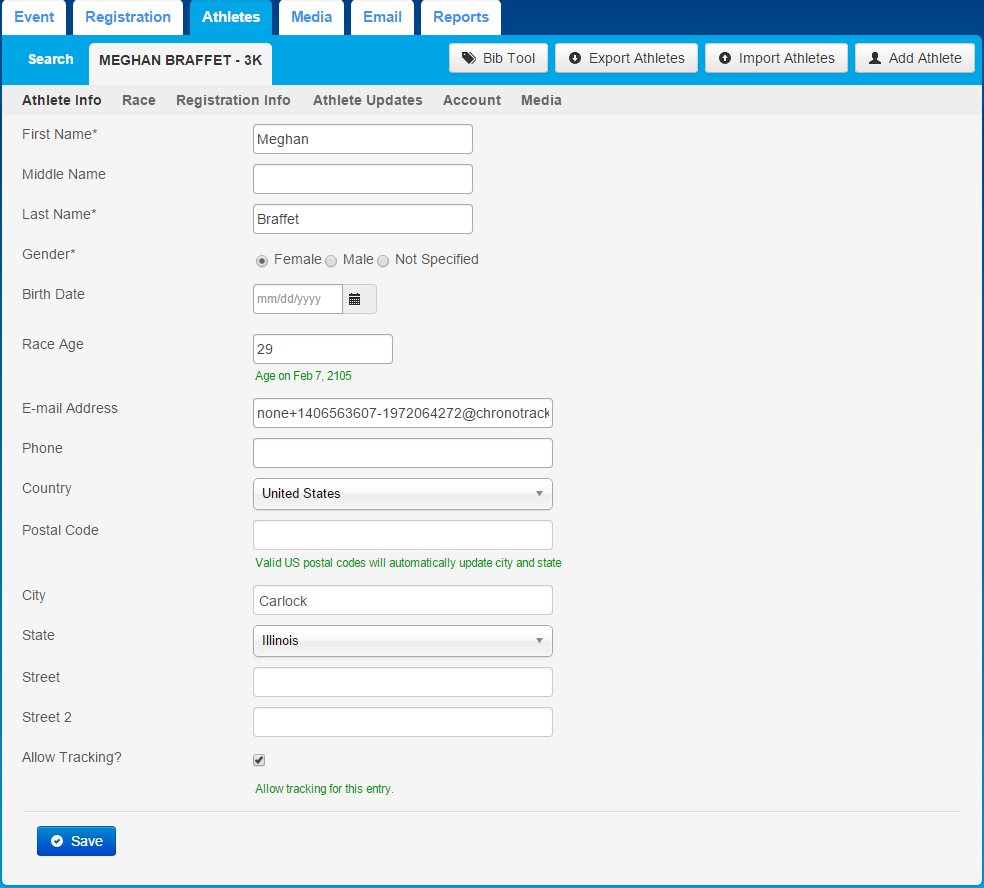984x888 pixels.
Task: Click the Race Age field
Action: coord(323,349)
